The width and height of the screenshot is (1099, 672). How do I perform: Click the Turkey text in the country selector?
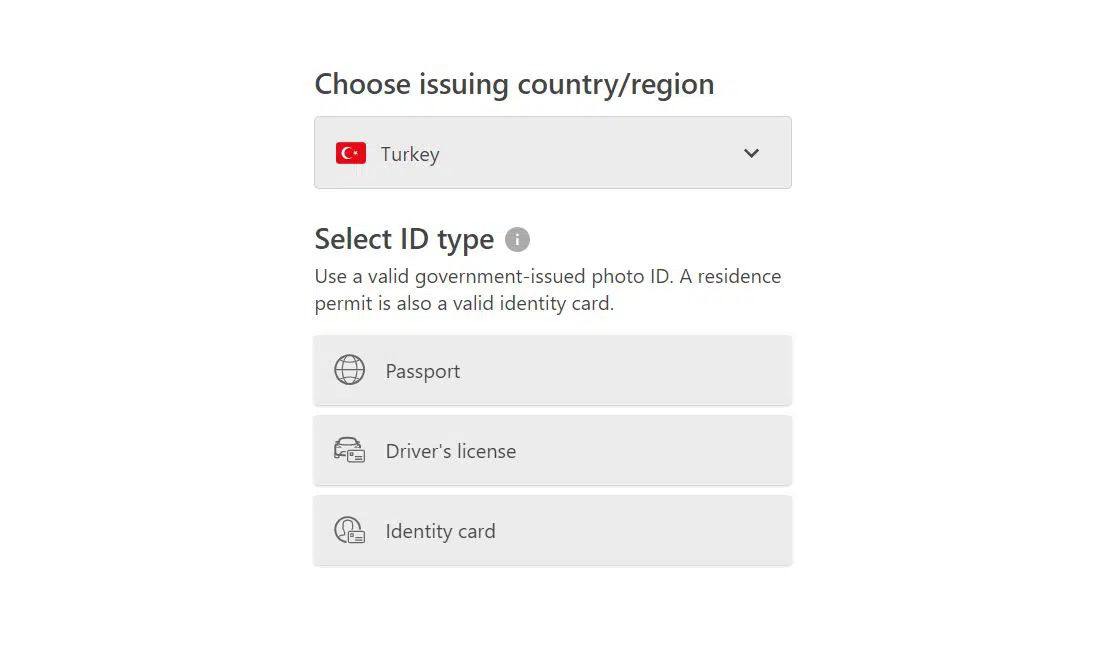(410, 154)
